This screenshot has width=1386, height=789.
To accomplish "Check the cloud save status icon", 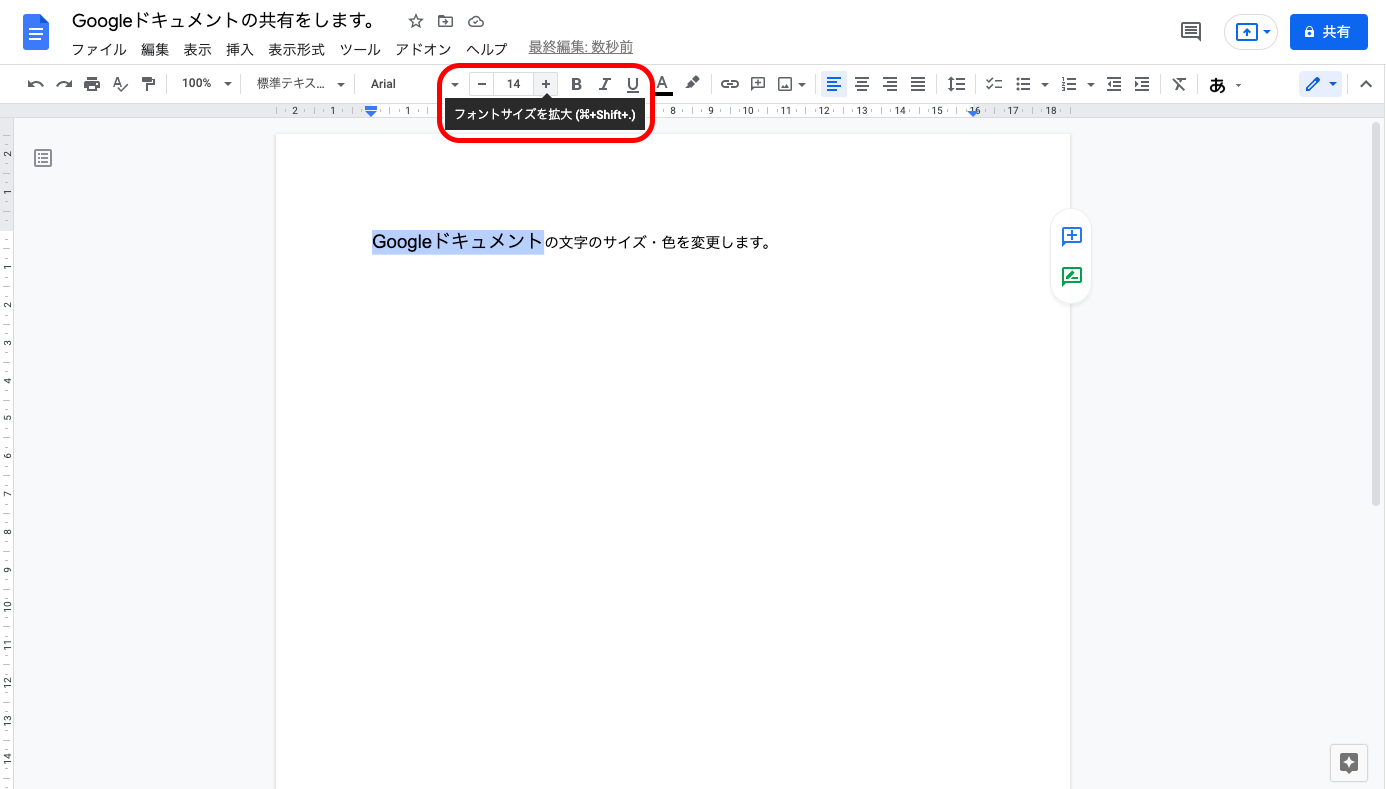I will point(476,21).
